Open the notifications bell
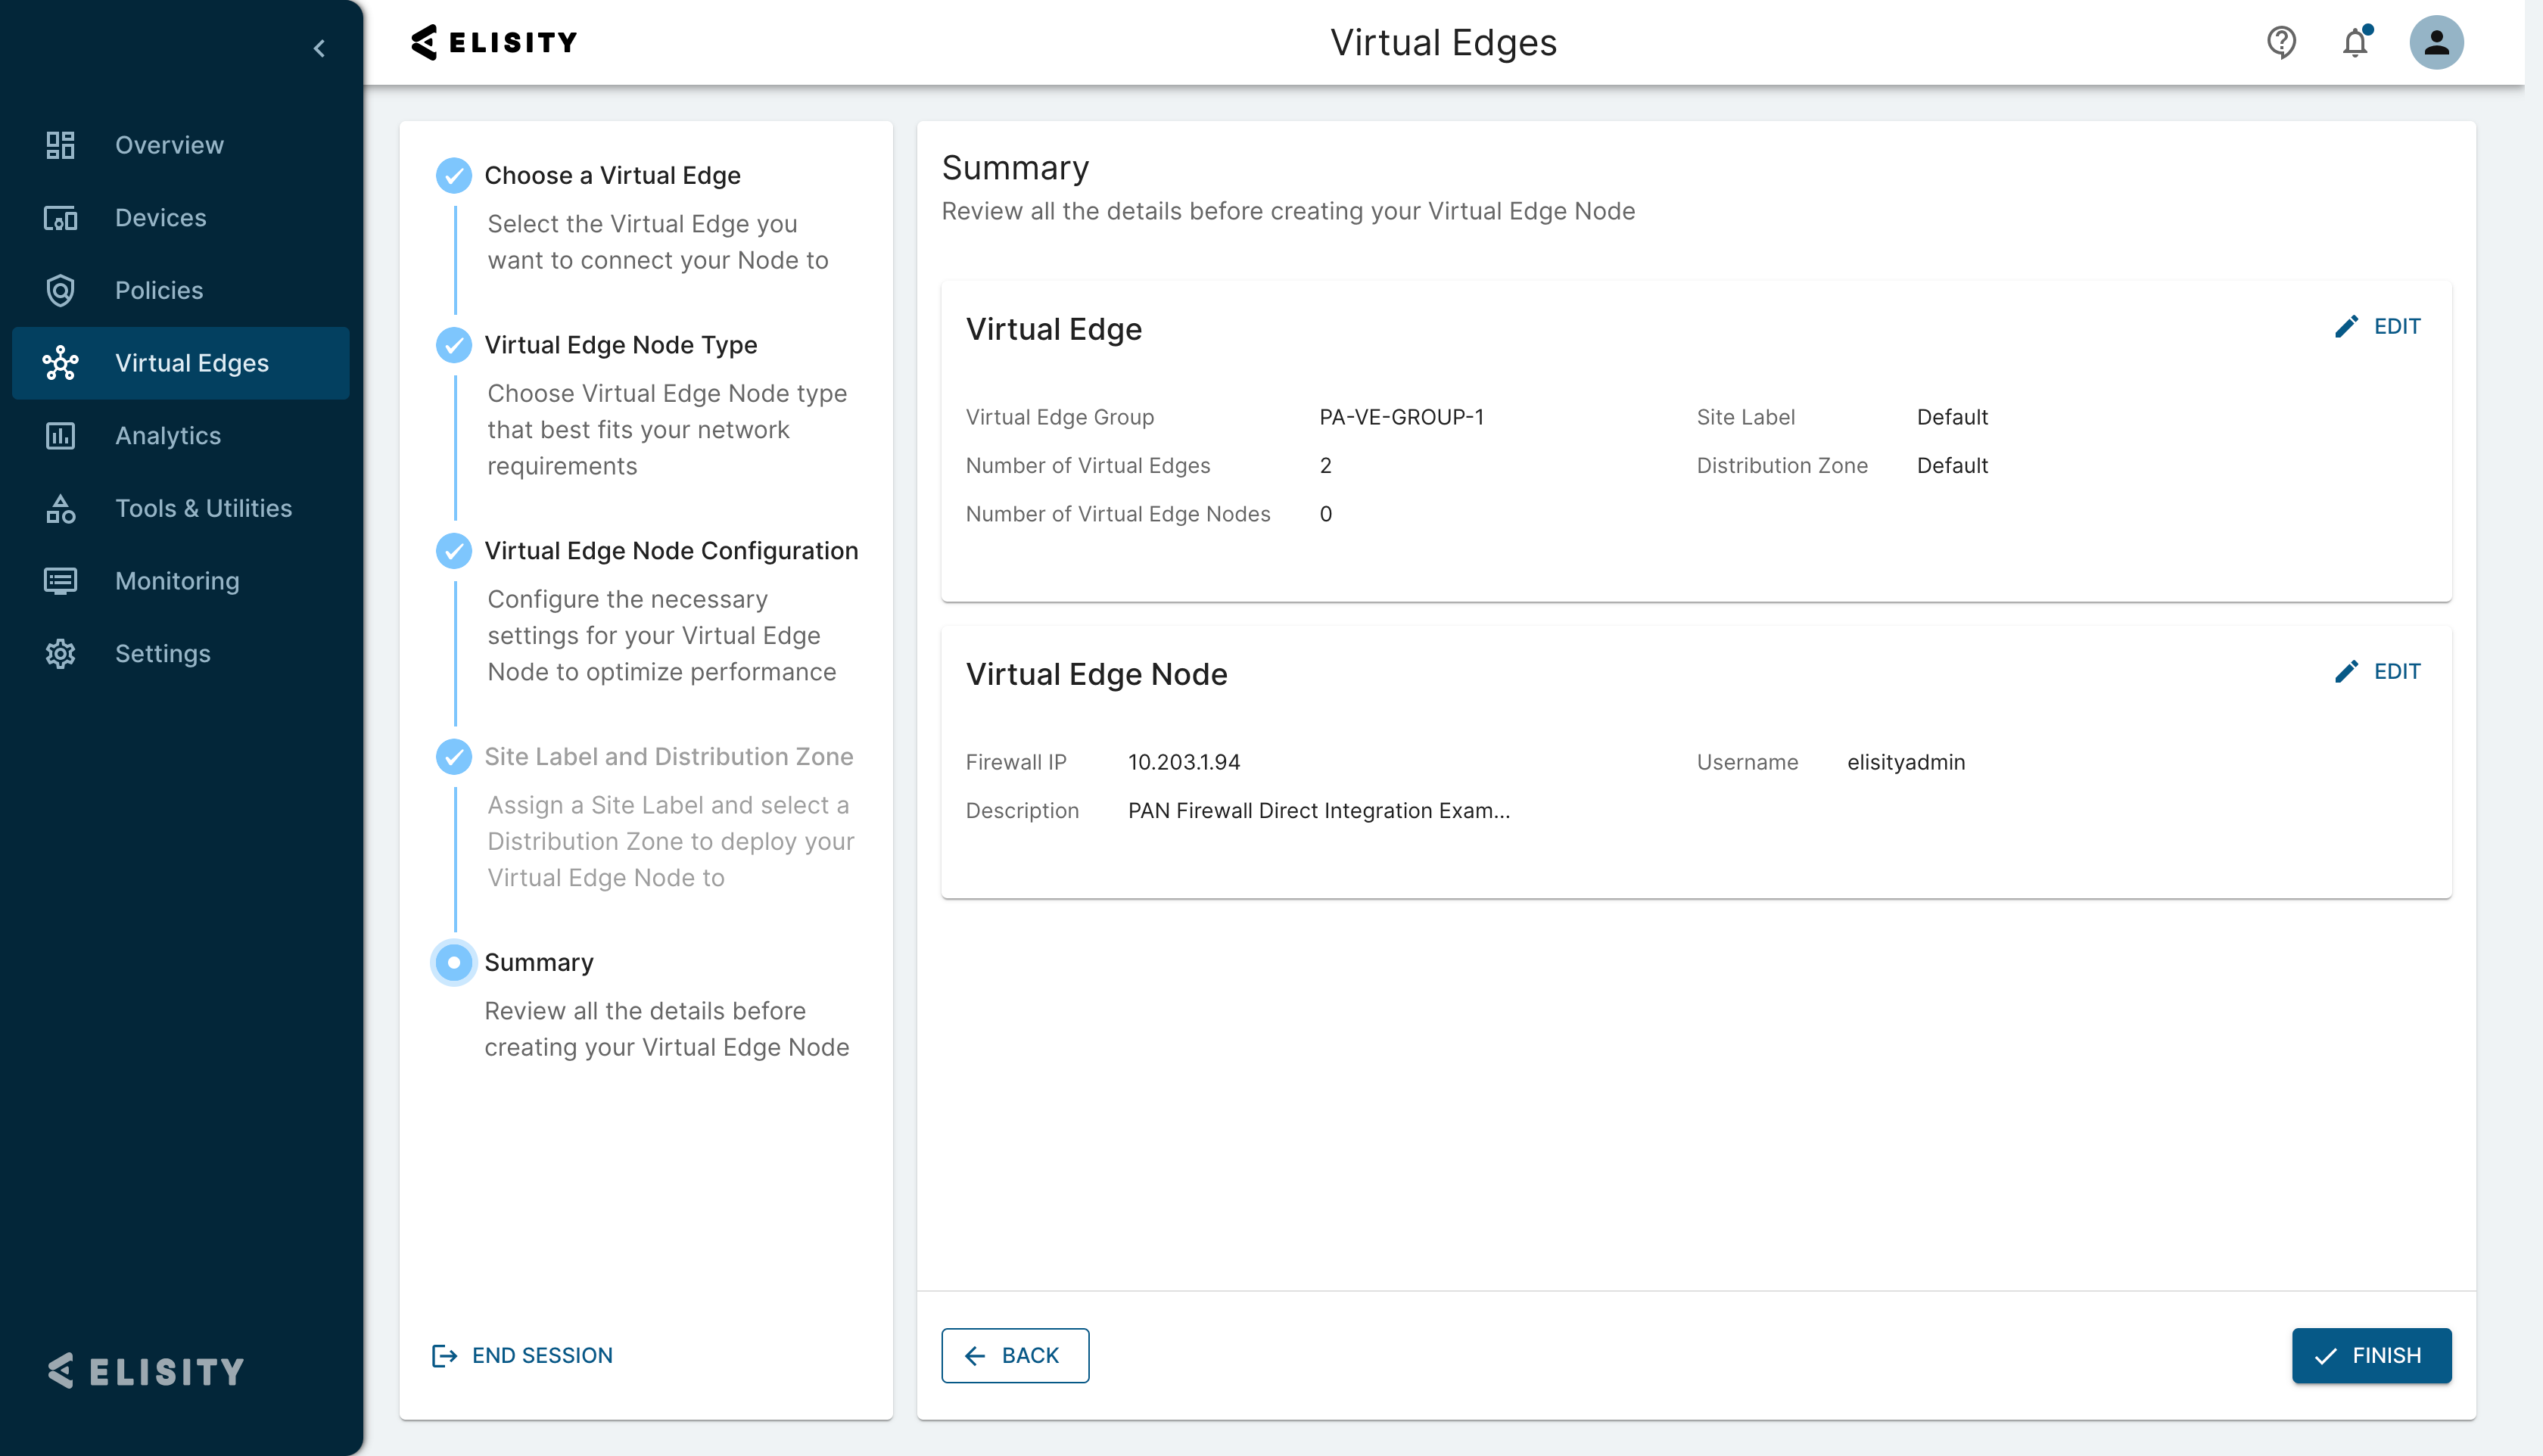2543x1456 pixels. (x=2355, y=43)
